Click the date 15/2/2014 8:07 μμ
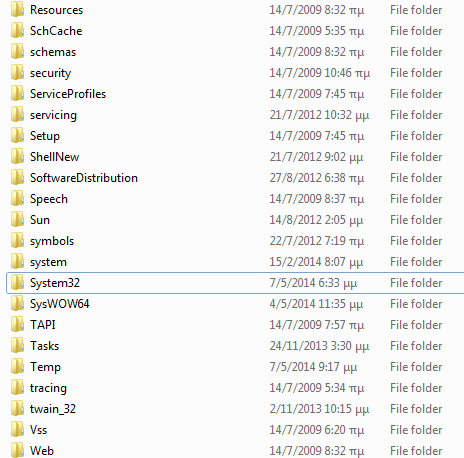This screenshot has height=458, width=464. [x=316, y=262]
